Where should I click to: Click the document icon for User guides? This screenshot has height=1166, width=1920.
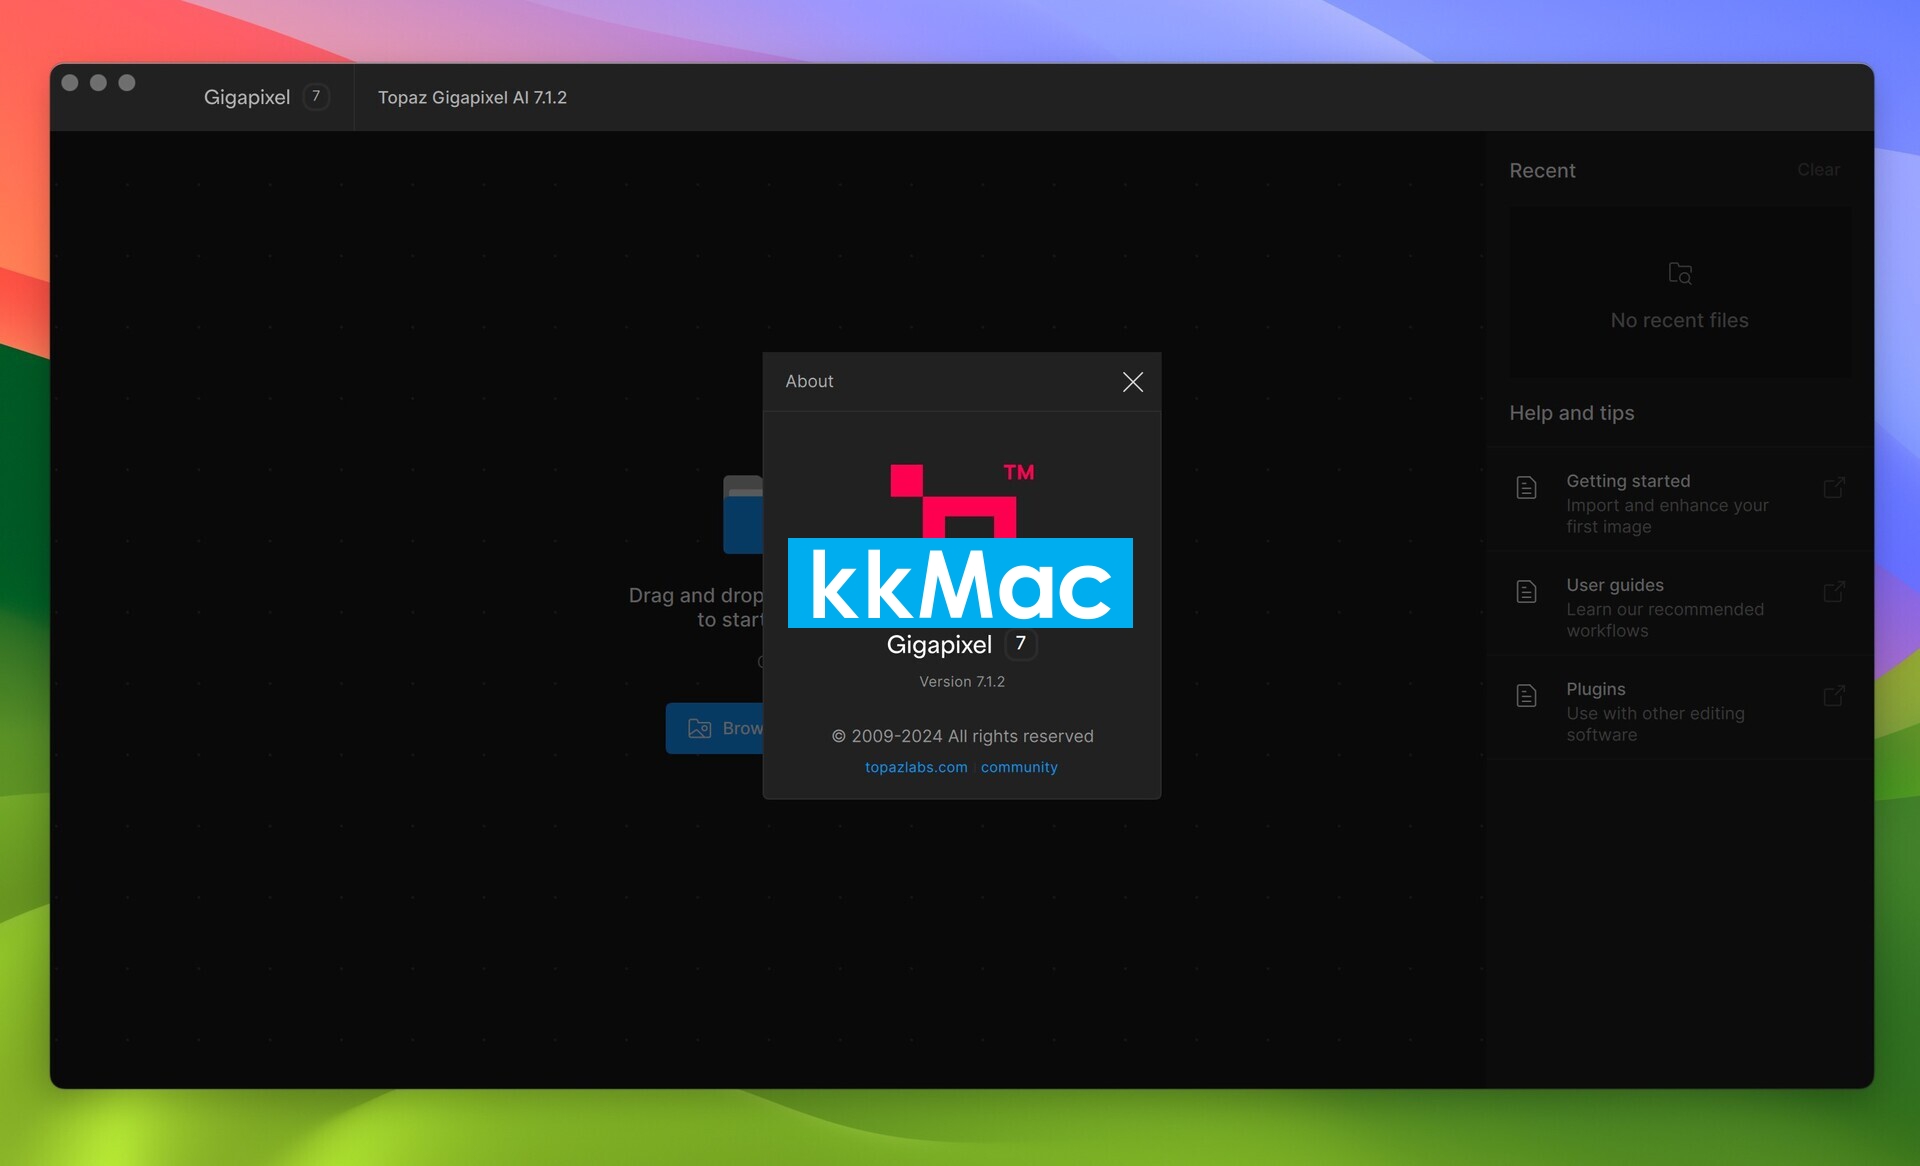click(x=1526, y=592)
